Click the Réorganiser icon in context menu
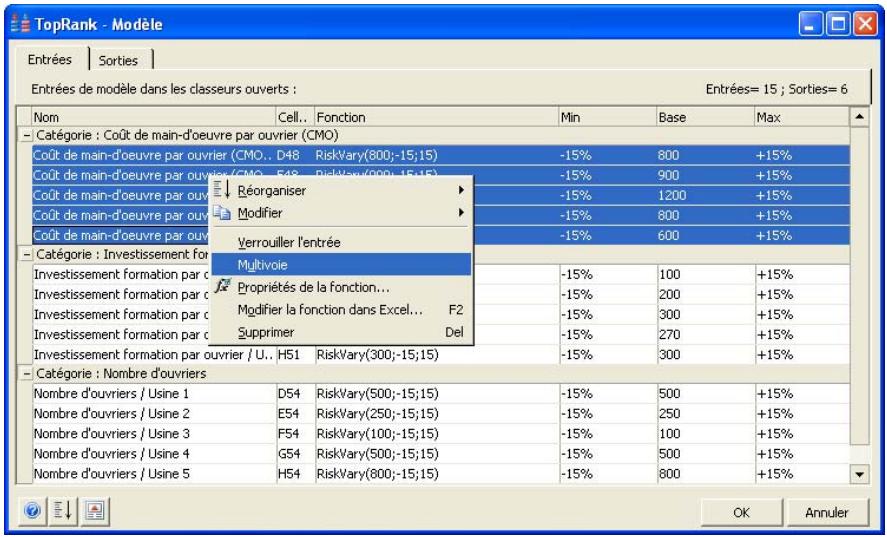Image resolution: width=887 pixels, height=537 pixels. click(x=222, y=190)
